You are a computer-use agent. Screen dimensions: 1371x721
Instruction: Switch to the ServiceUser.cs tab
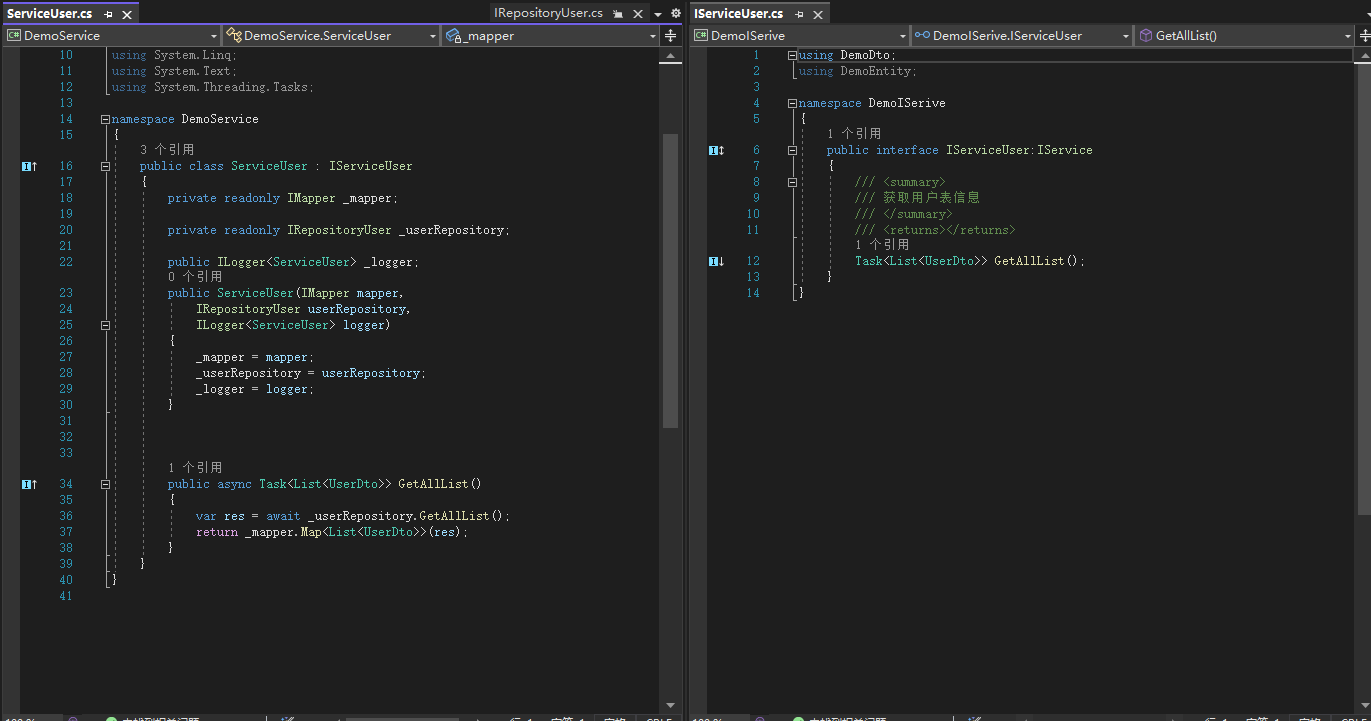(50, 14)
